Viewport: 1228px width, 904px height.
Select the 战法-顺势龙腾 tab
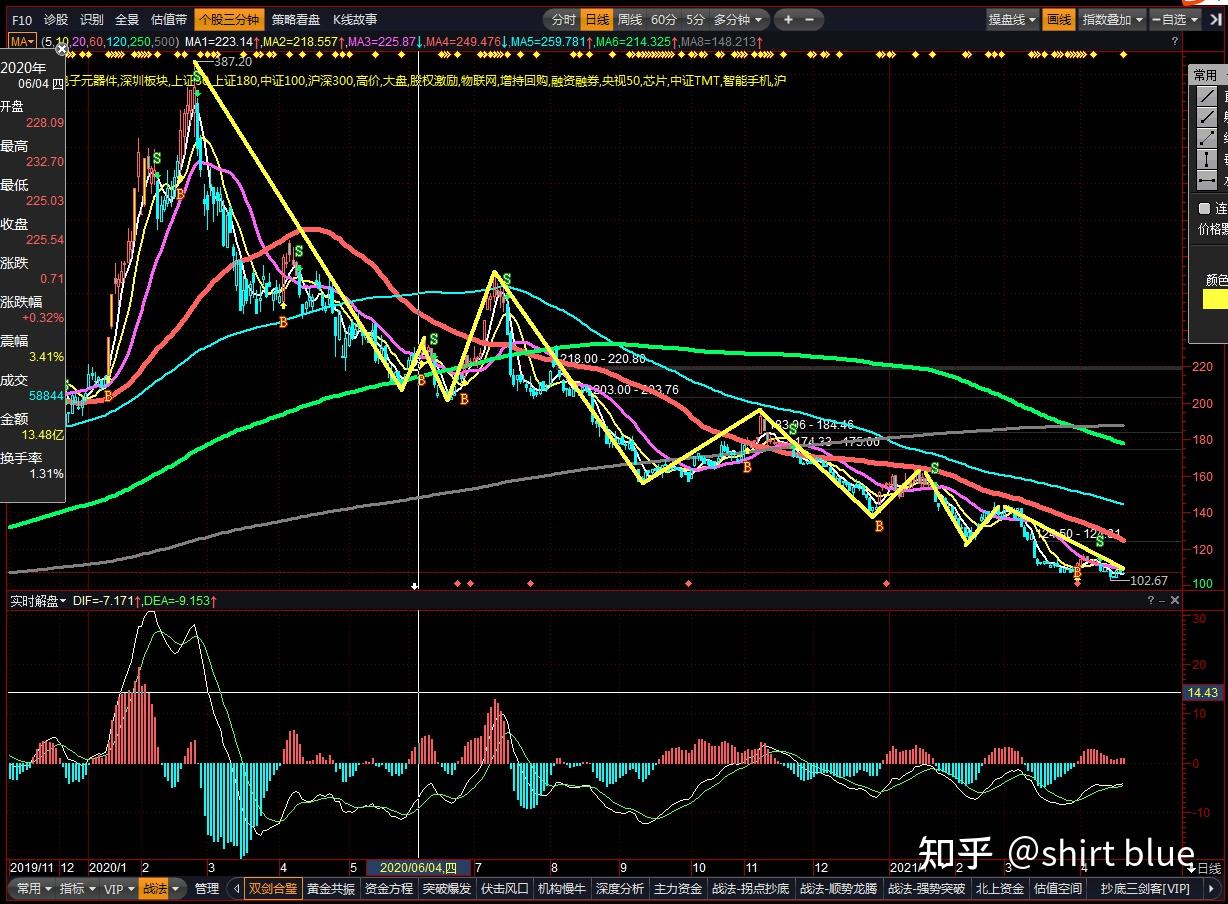[x=839, y=888]
